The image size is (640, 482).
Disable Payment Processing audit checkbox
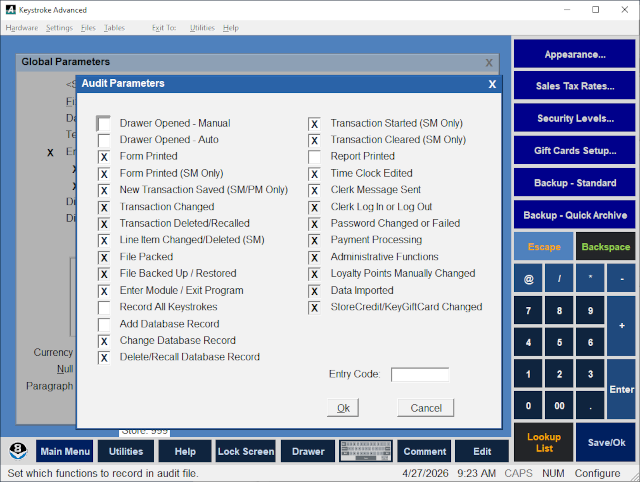[x=314, y=240]
